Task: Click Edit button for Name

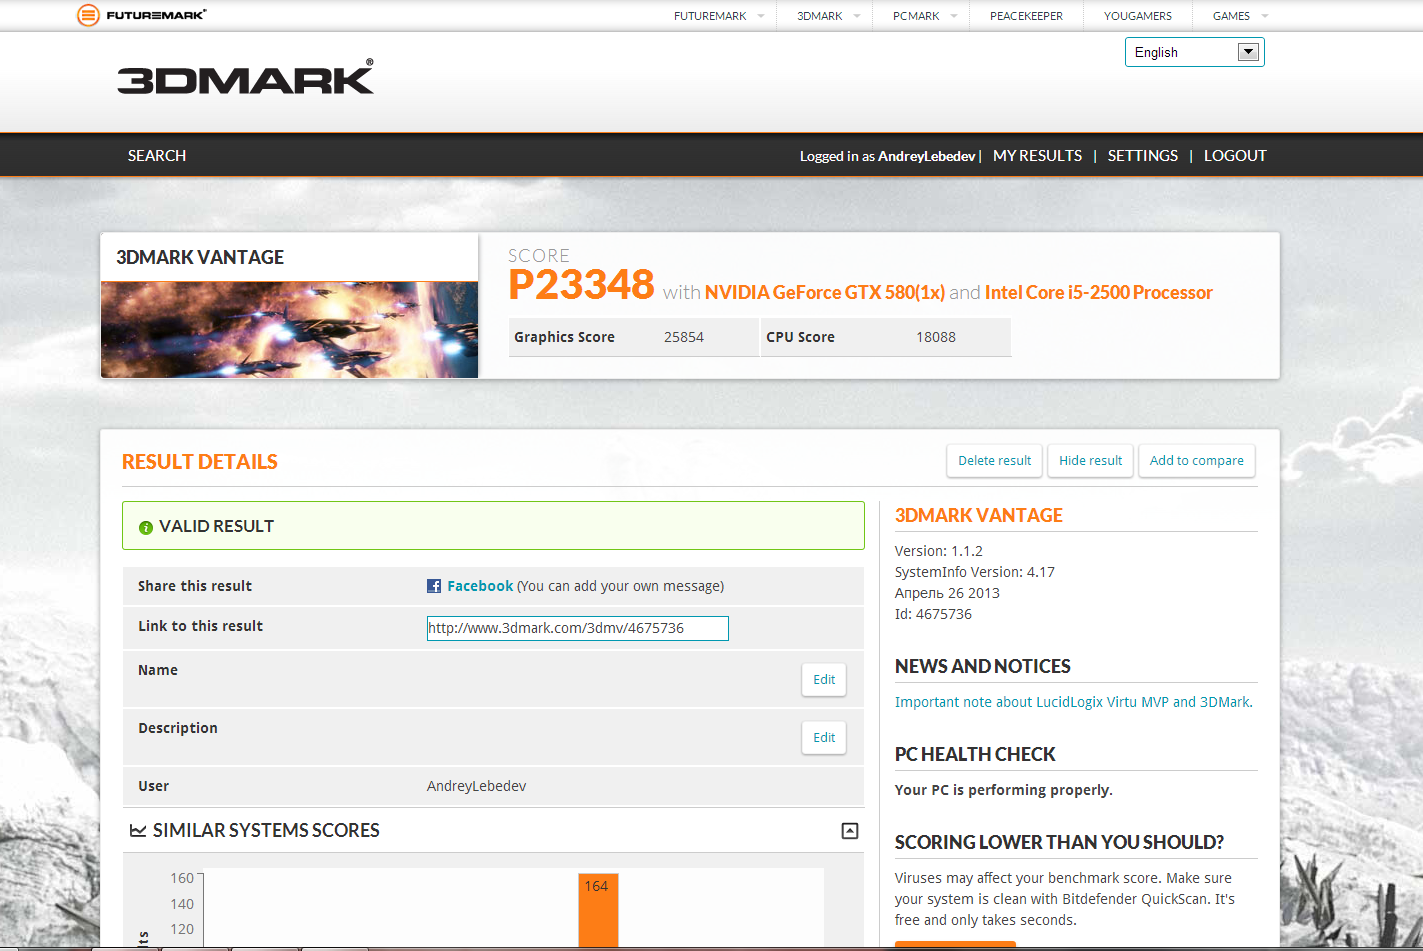Action: (x=824, y=680)
